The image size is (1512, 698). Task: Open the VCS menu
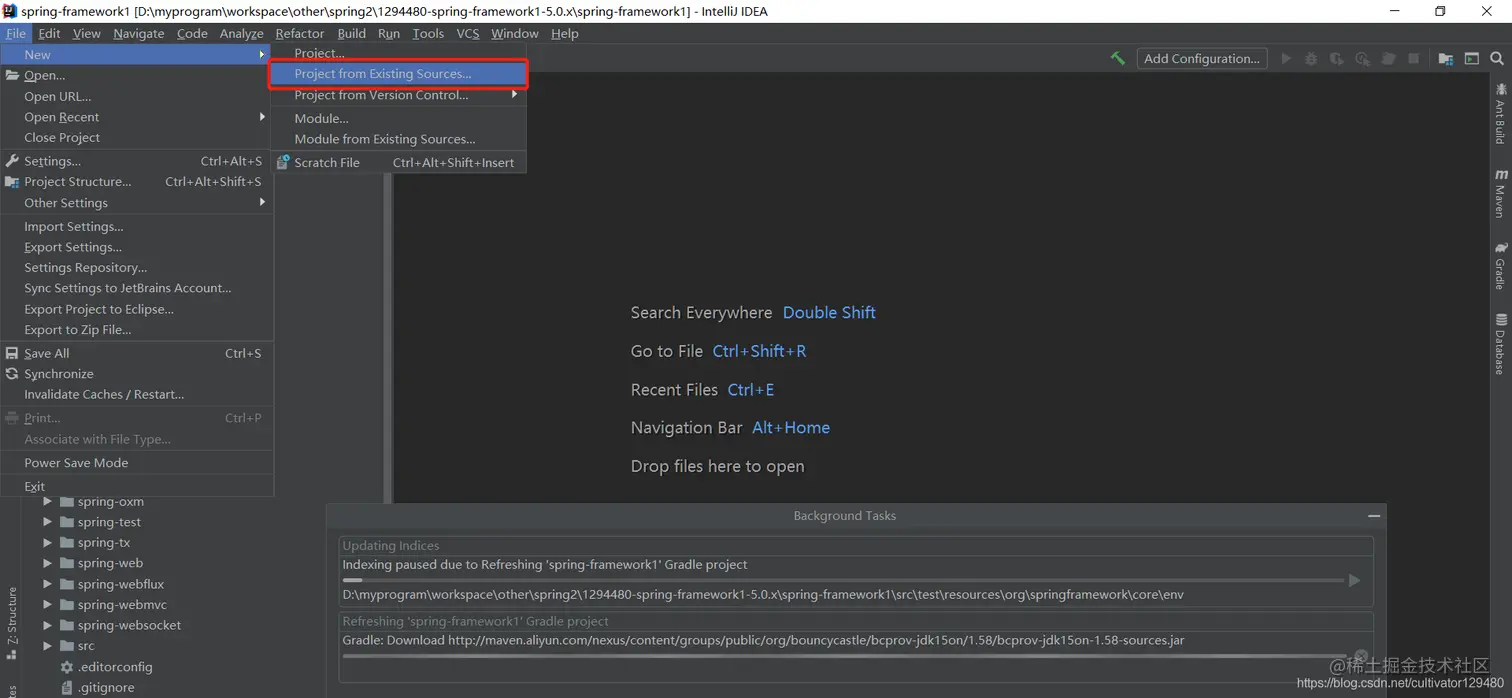[468, 33]
